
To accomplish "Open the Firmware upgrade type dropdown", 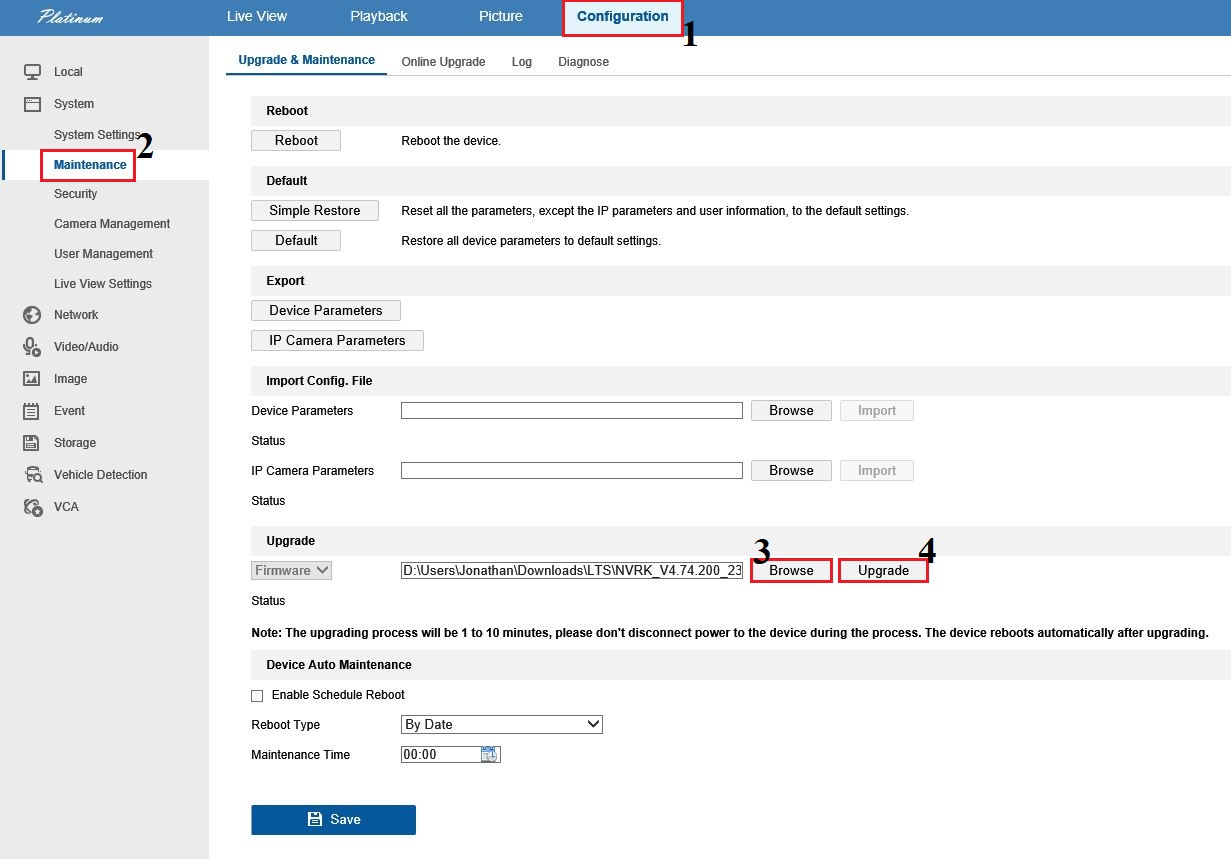I will (x=290, y=570).
